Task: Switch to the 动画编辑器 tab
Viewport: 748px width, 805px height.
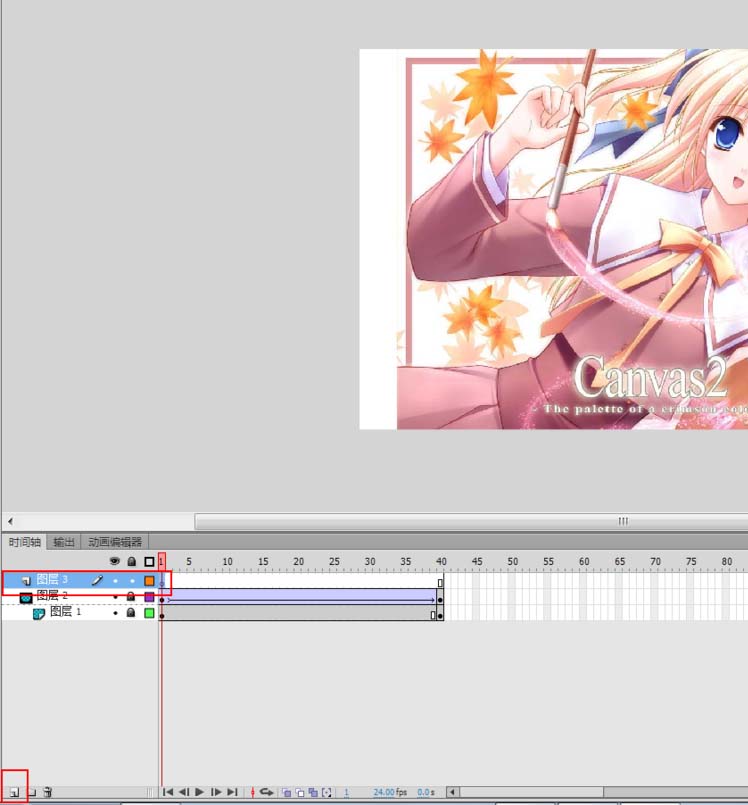Action: click(115, 542)
